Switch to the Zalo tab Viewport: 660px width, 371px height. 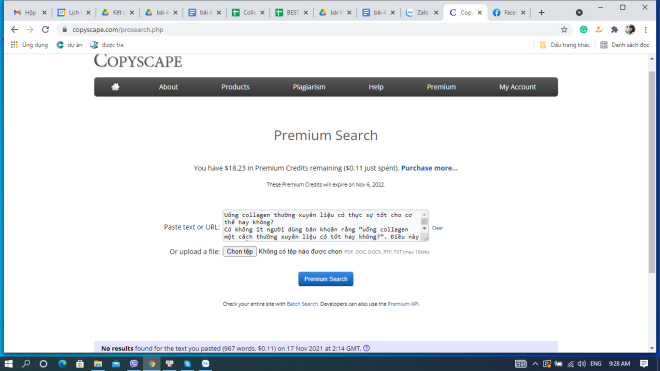422,13
